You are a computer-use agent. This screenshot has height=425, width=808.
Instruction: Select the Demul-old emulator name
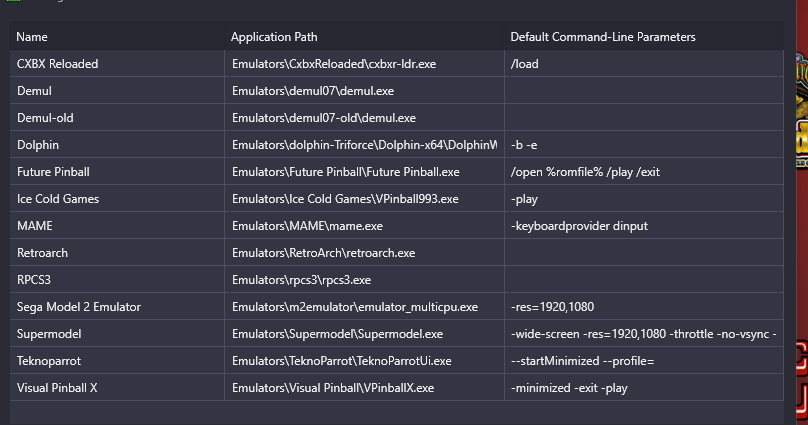45,118
